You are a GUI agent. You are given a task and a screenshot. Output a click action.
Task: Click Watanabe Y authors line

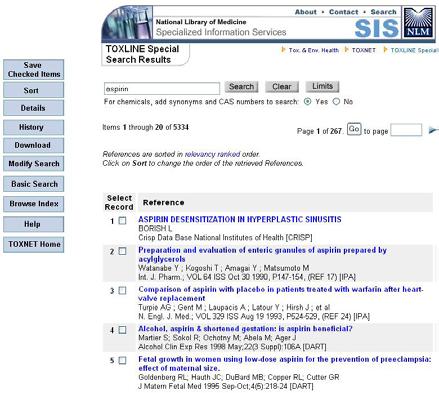[x=224, y=268]
